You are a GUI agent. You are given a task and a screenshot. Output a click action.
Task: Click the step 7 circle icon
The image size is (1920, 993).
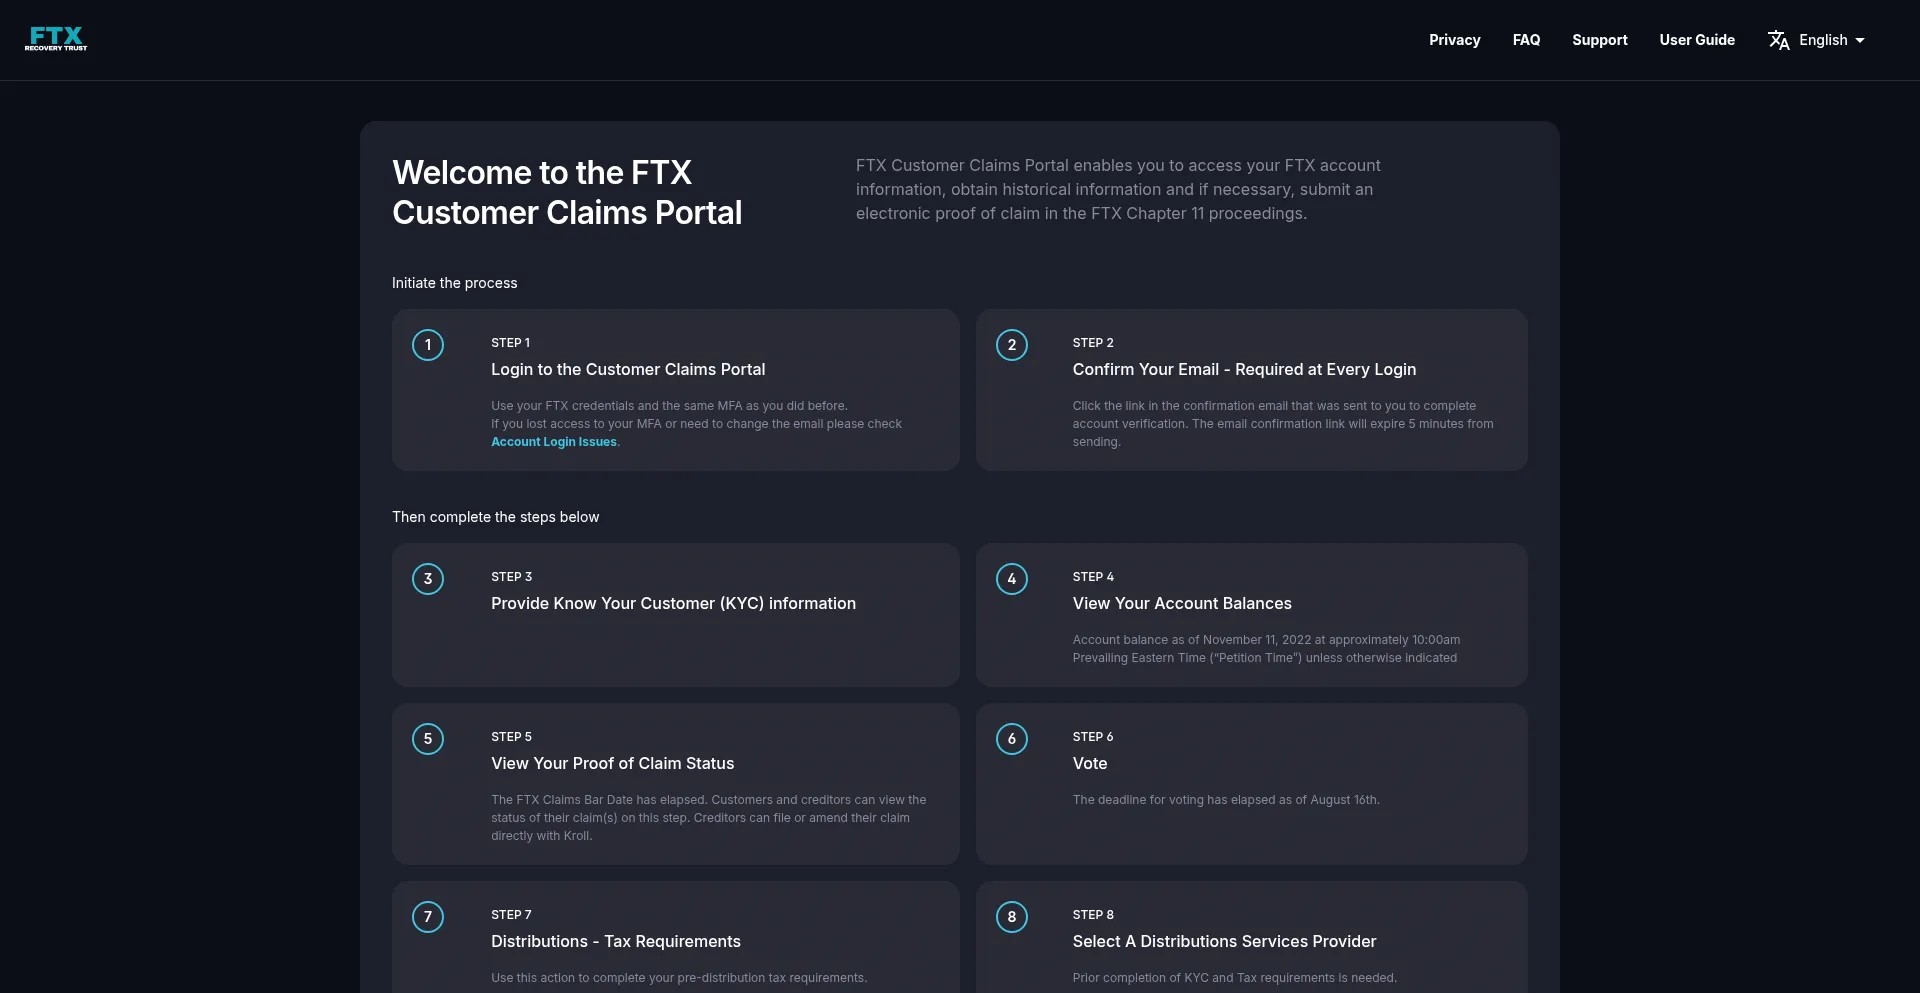(x=428, y=917)
